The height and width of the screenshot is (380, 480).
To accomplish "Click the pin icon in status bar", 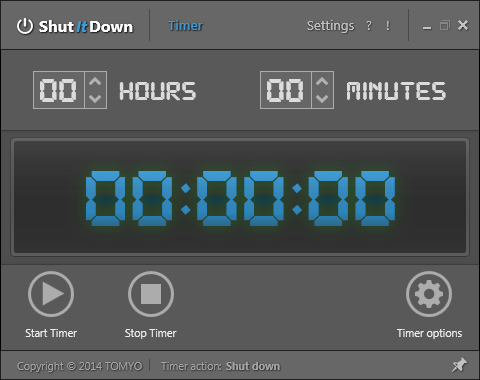I will click(459, 365).
